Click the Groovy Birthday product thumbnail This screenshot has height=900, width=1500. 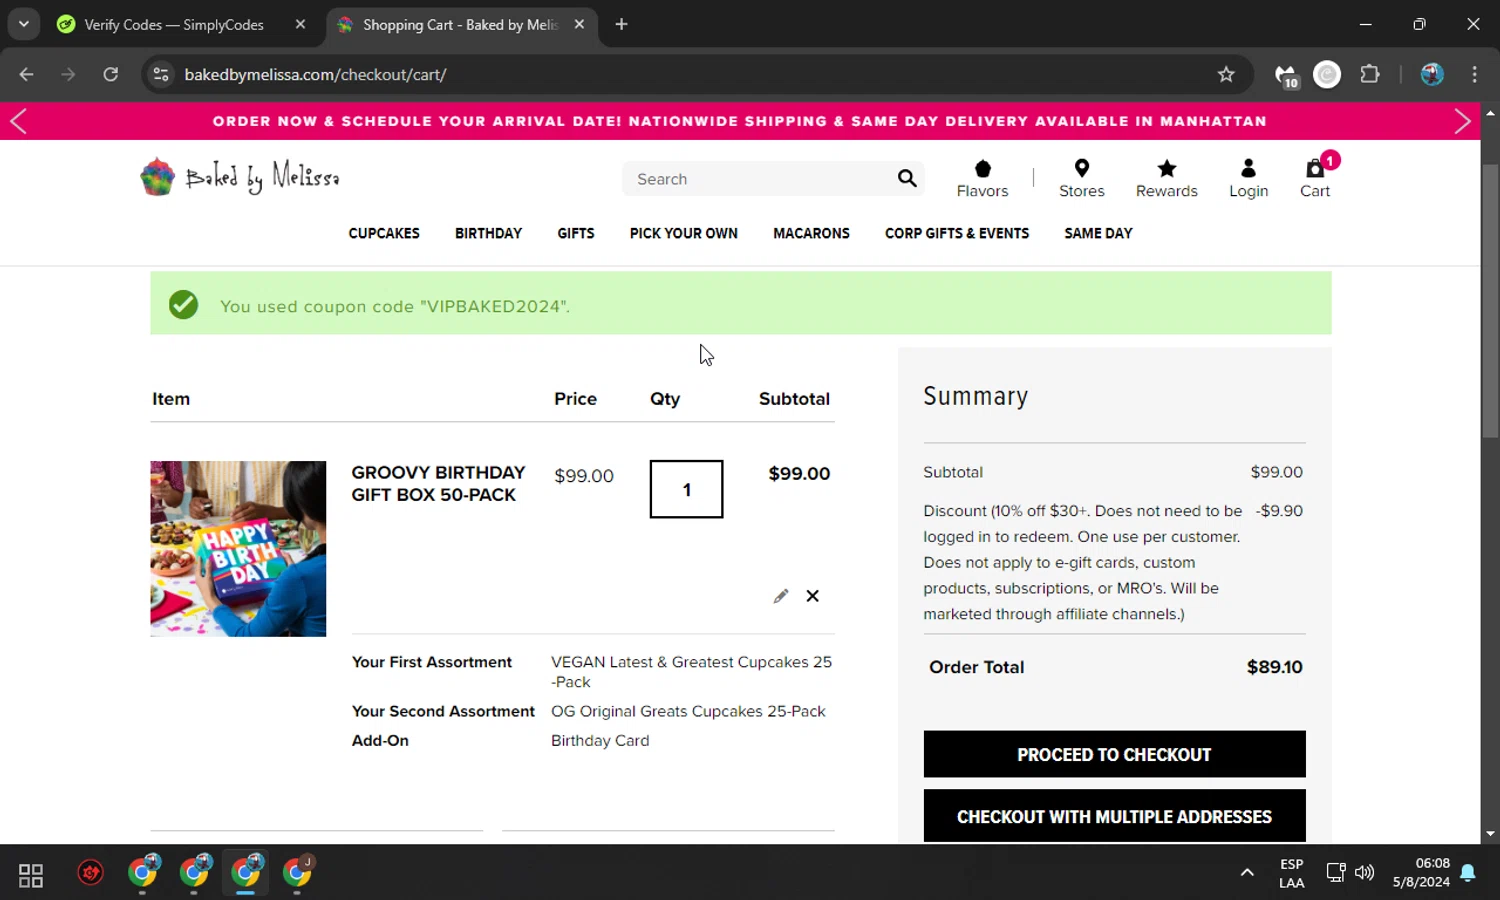(x=238, y=549)
